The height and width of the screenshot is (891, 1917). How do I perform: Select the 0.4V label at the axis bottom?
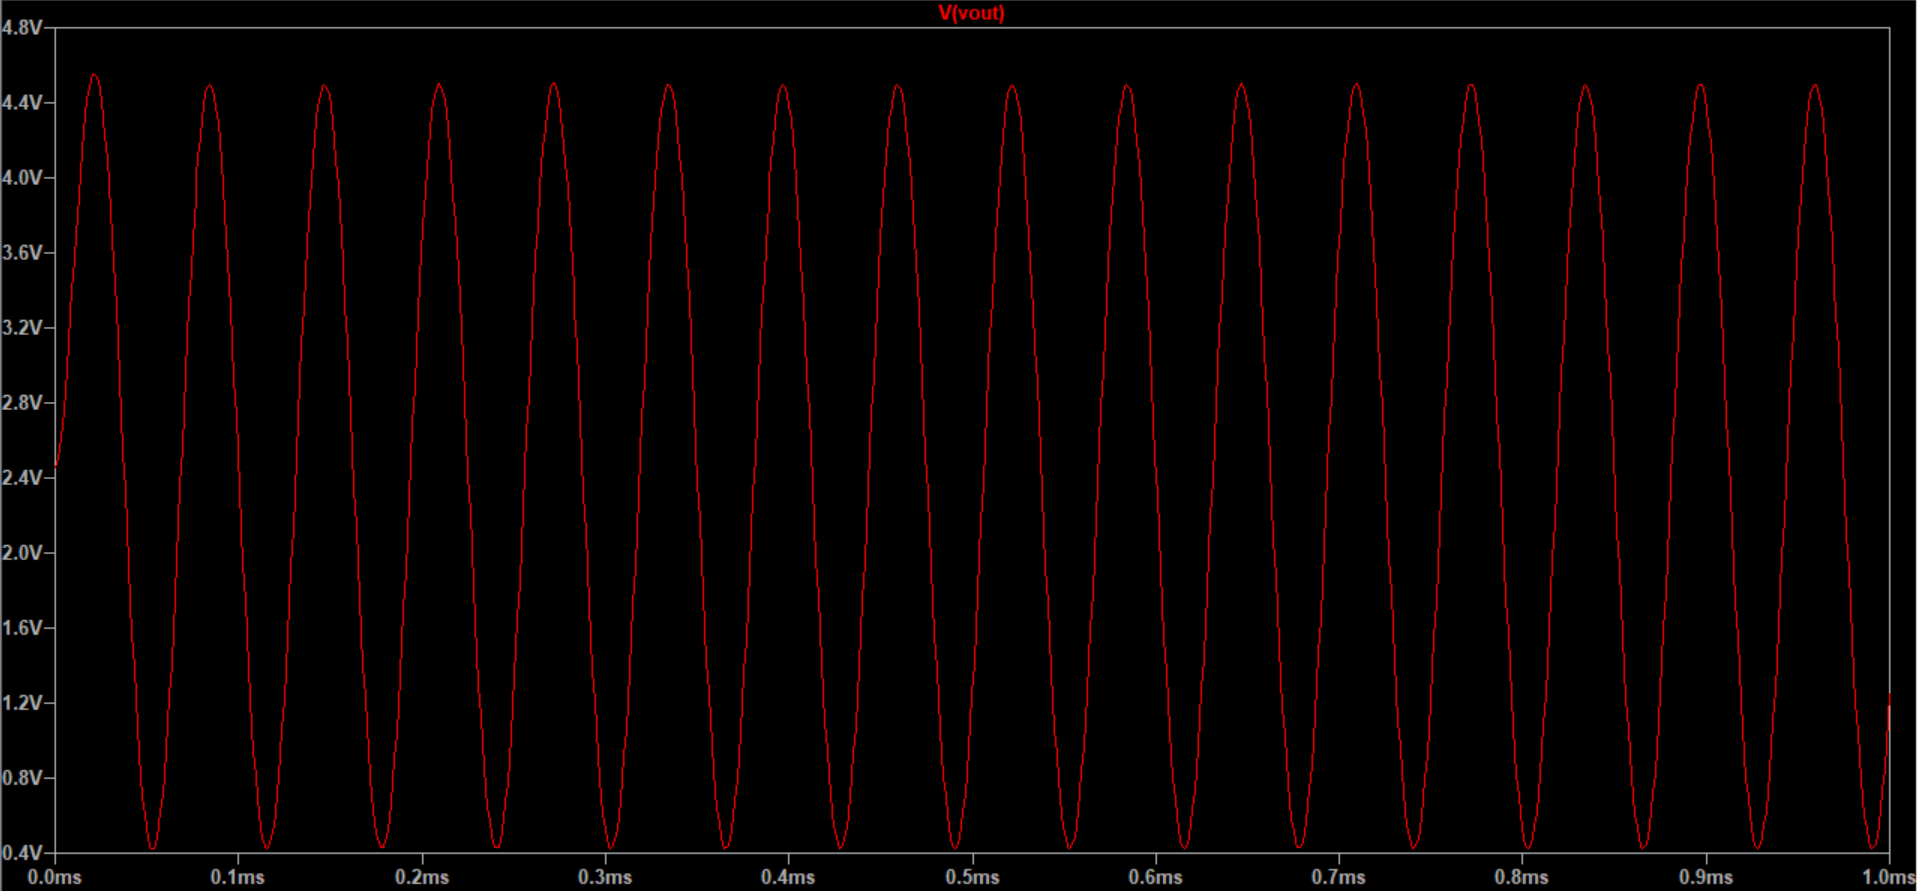[x=22, y=853]
